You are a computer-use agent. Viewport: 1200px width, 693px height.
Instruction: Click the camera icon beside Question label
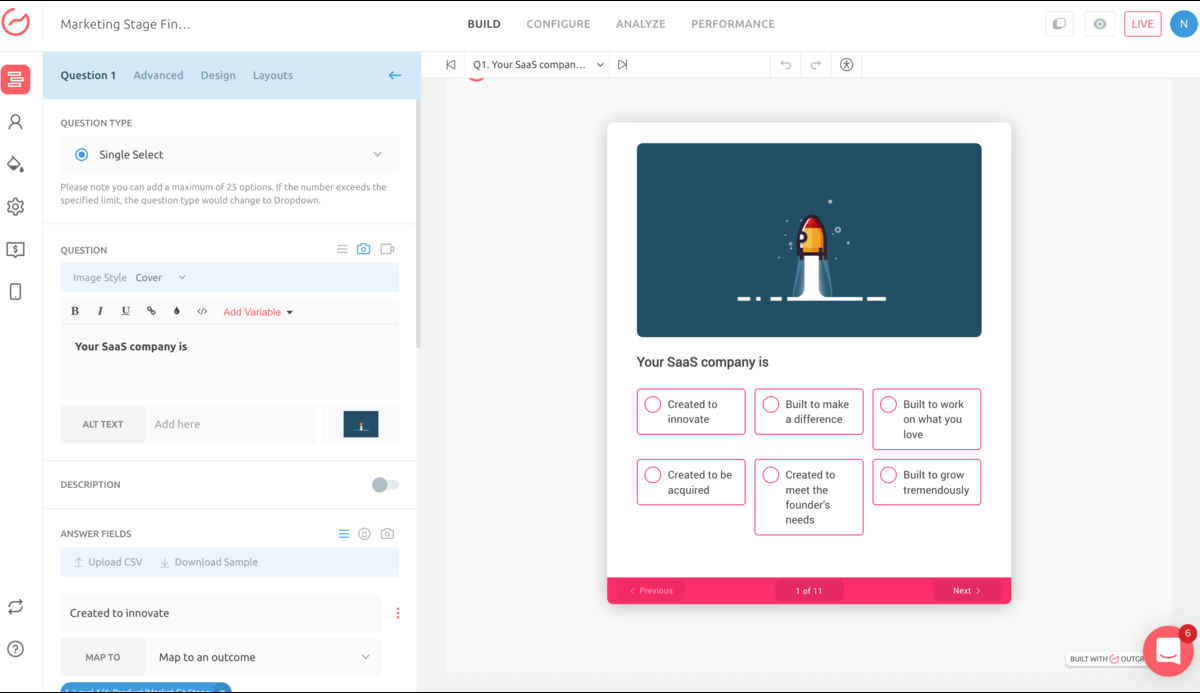tap(364, 249)
